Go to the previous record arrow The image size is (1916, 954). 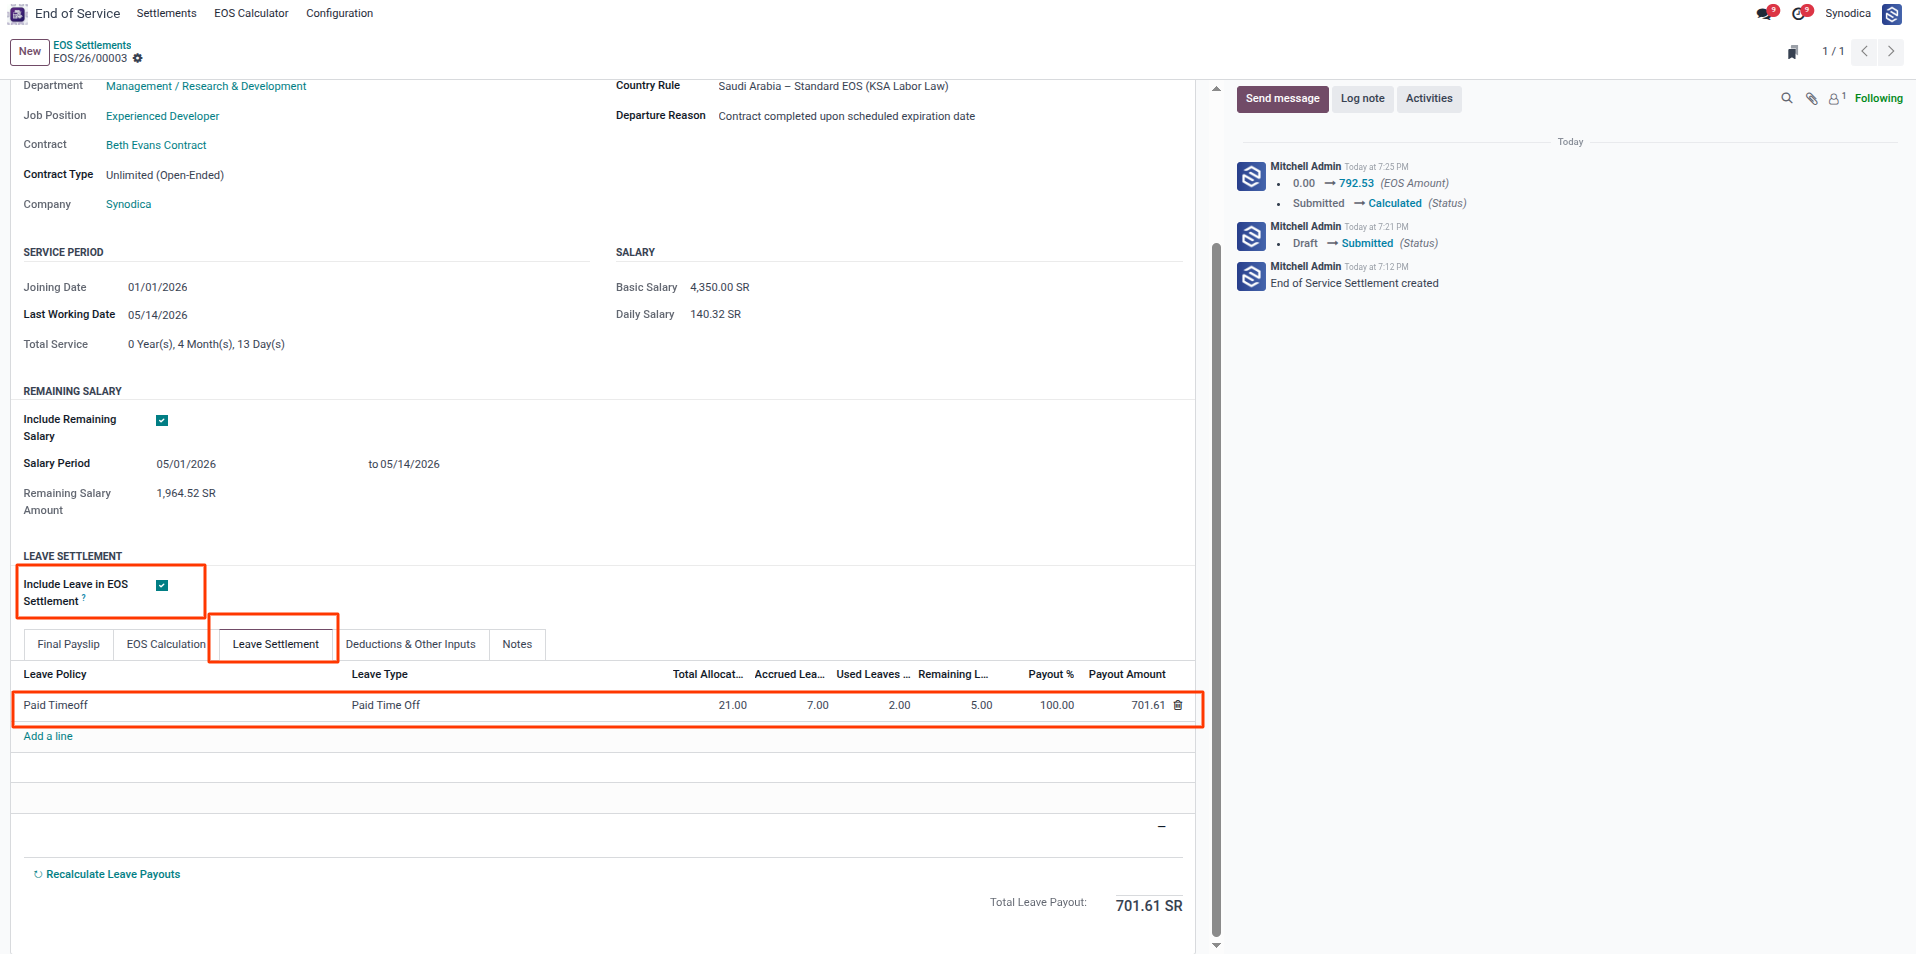[1865, 51]
